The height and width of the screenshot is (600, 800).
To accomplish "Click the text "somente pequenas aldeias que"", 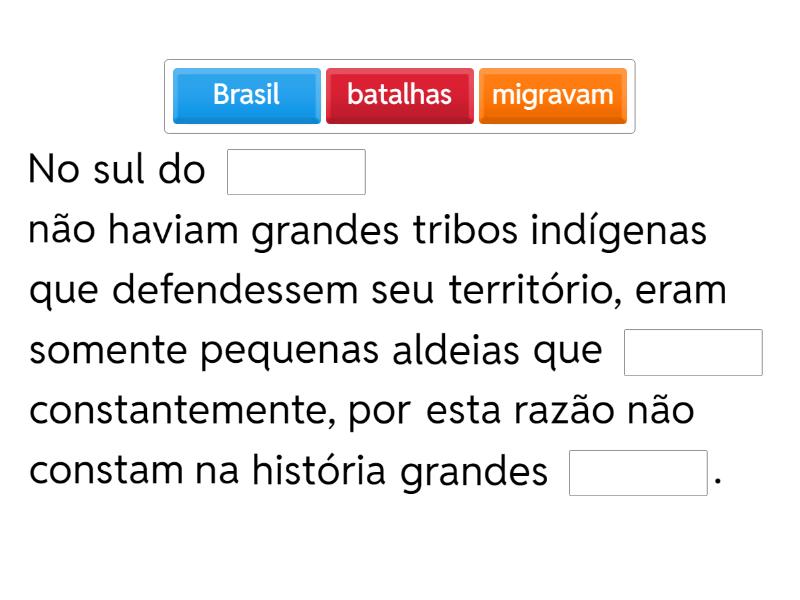I will [316, 351].
